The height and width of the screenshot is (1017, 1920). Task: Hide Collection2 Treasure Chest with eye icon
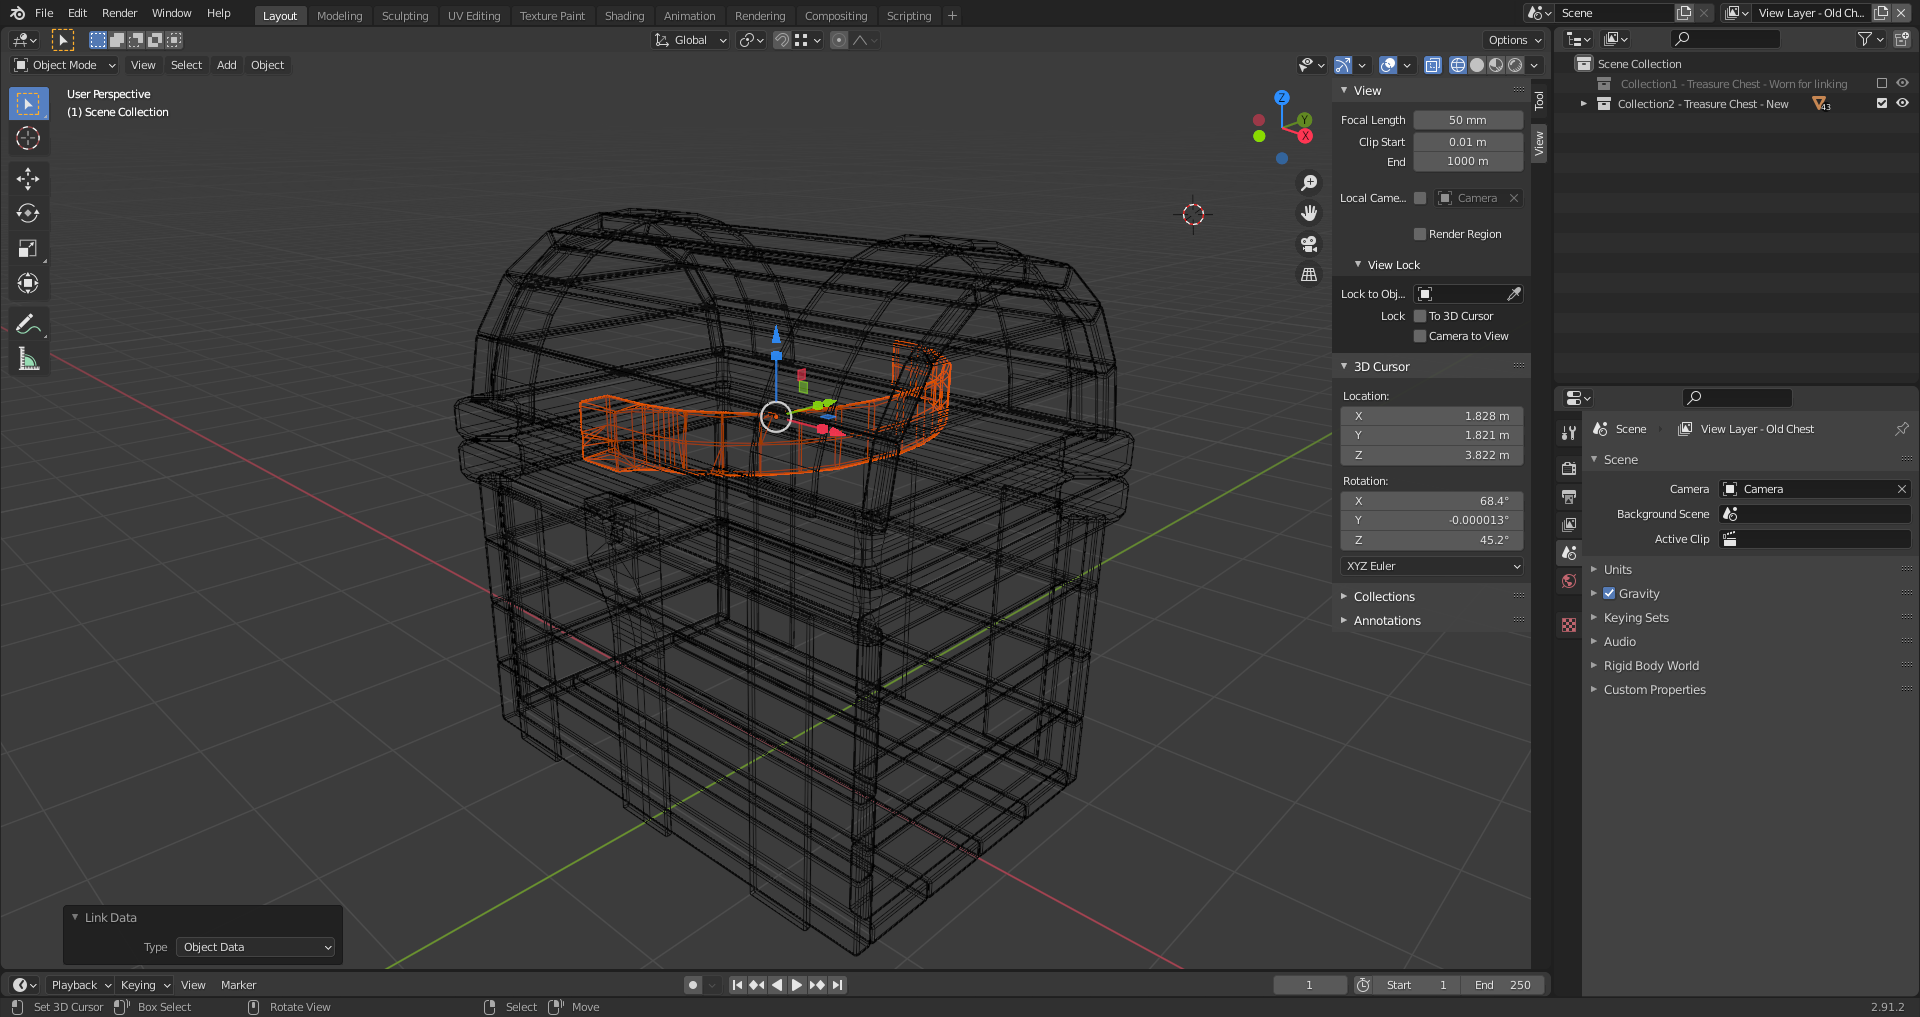pos(1902,104)
